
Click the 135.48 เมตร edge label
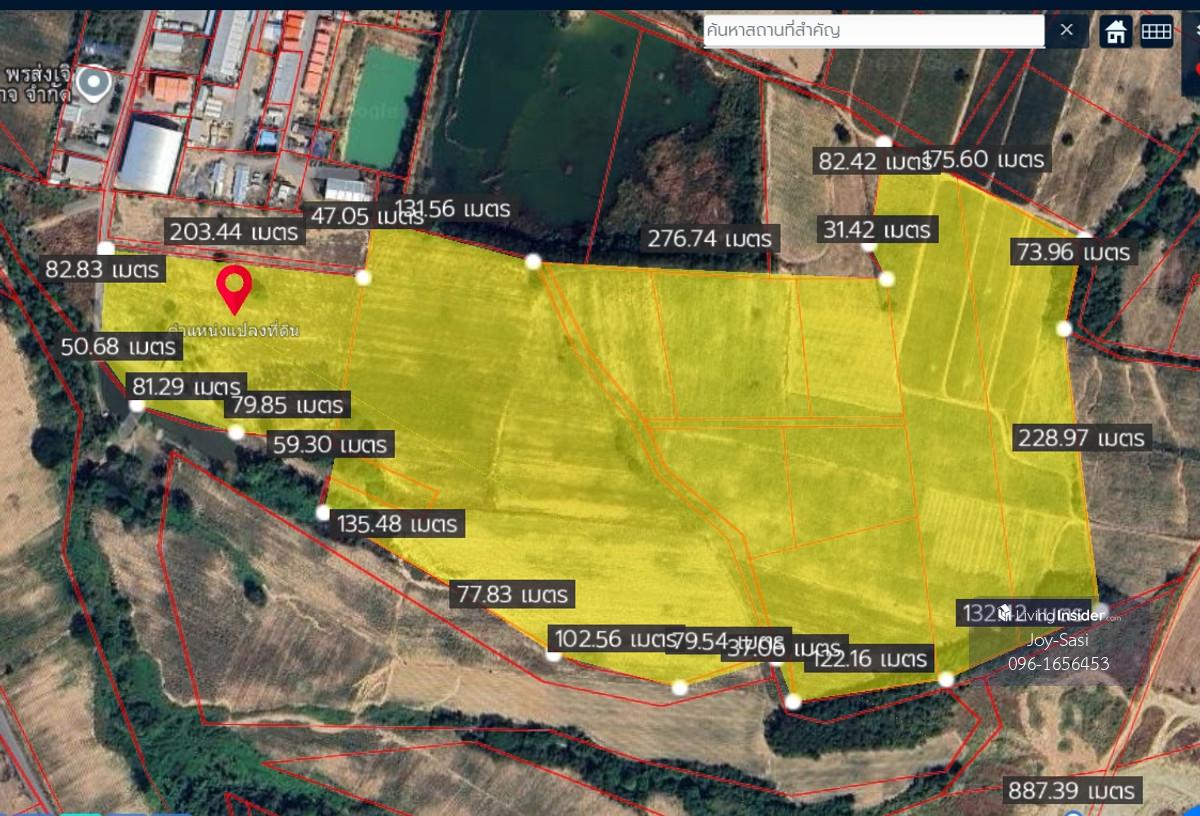(x=397, y=523)
